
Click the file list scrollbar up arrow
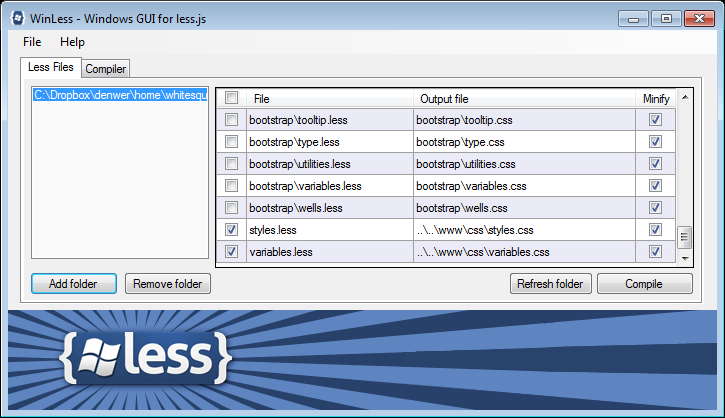685,98
